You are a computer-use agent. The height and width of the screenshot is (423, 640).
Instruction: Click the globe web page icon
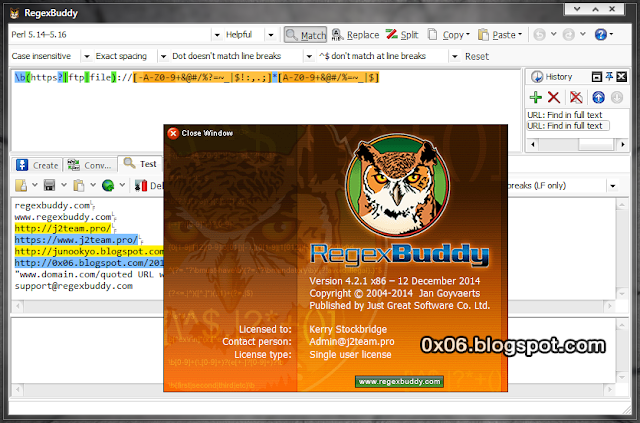(108, 185)
